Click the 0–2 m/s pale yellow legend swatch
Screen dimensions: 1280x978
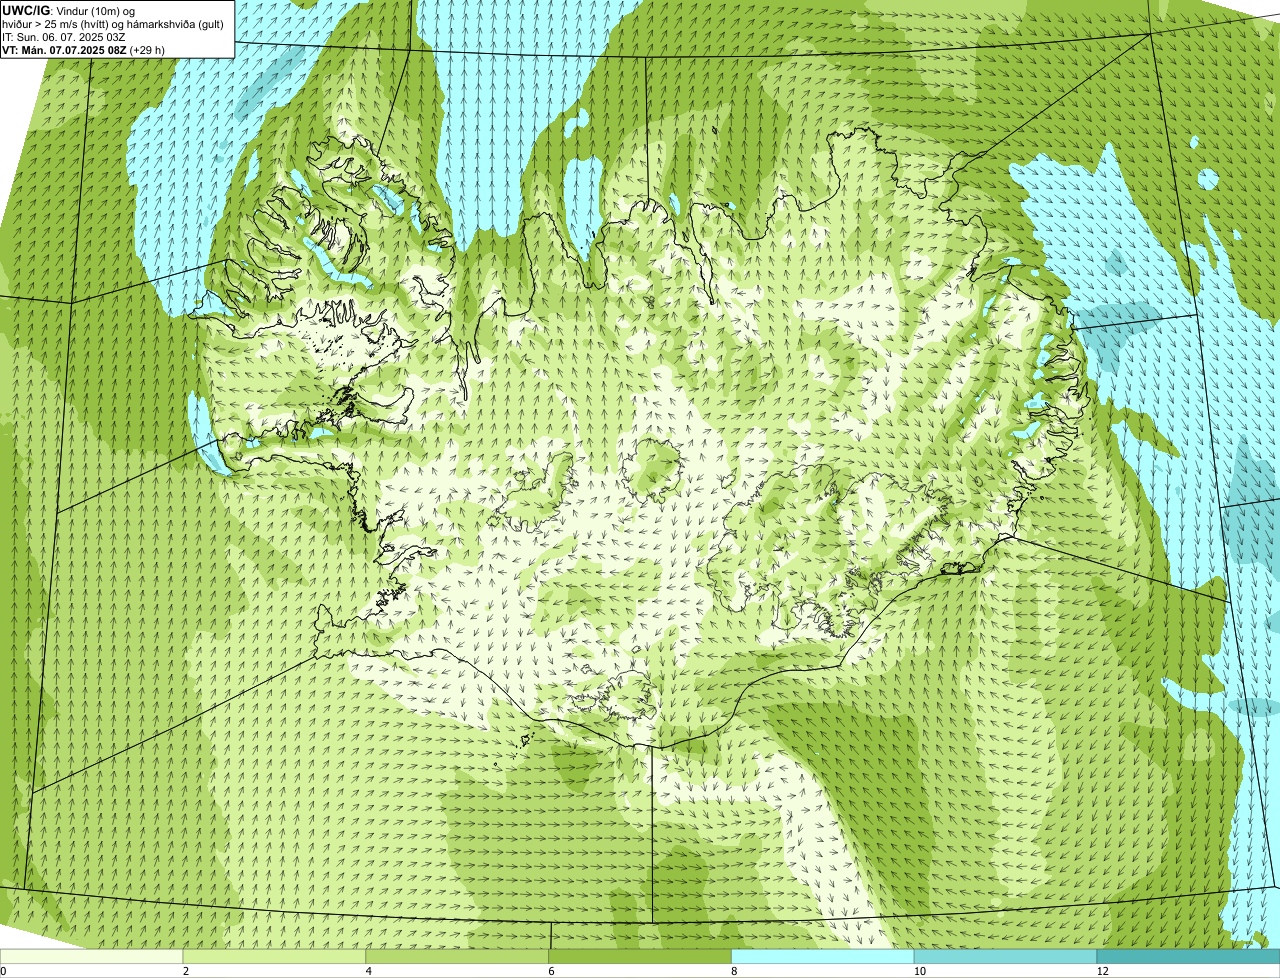coord(91,957)
